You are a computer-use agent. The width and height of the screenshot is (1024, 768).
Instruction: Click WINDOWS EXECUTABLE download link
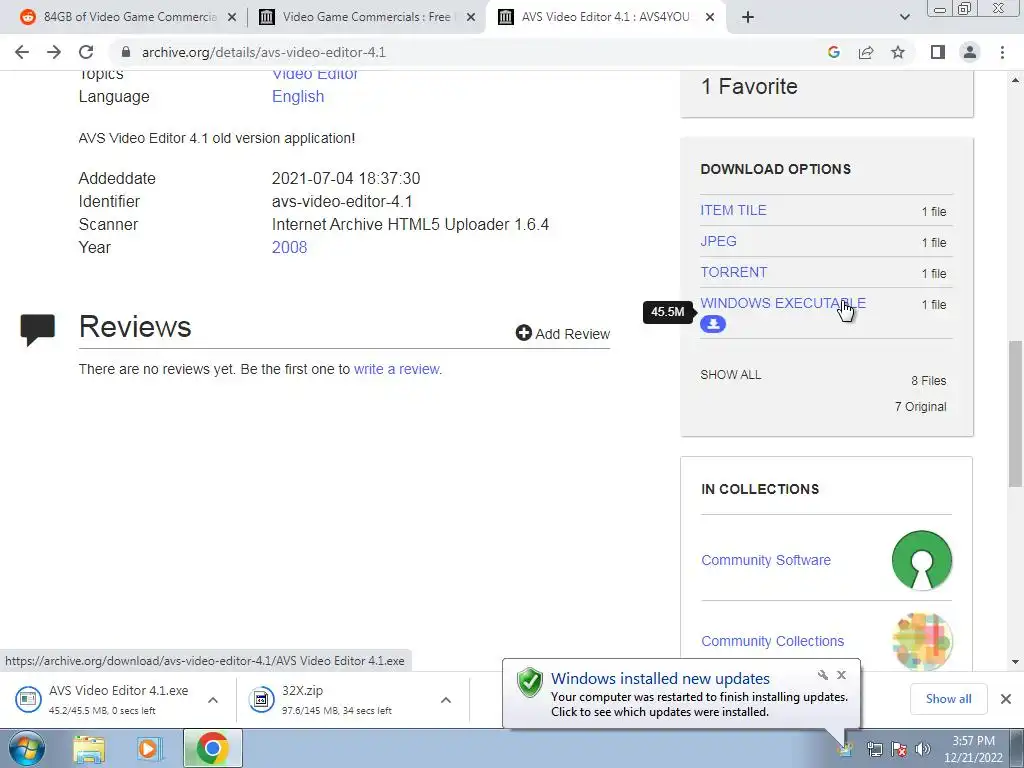[x=783, y=303]
